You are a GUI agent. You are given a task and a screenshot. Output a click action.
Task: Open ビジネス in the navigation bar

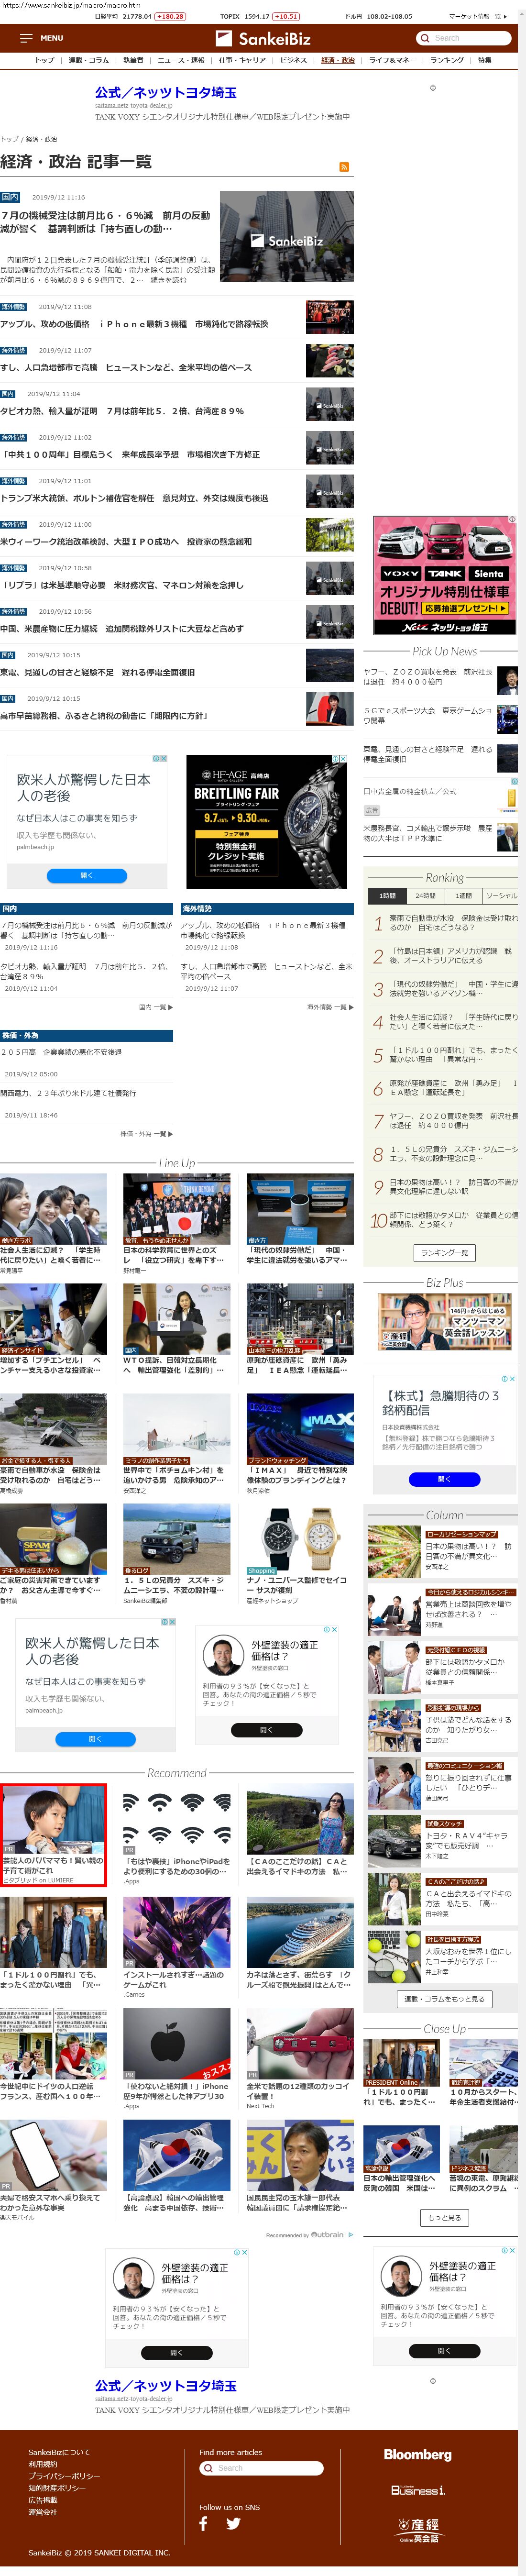point(293,60)
